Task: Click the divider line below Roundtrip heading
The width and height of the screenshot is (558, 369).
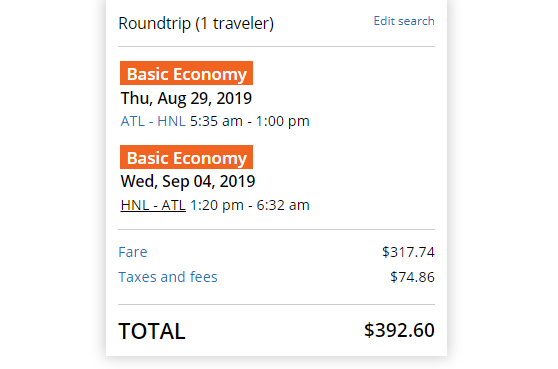Action: click(x=277, y=46)
